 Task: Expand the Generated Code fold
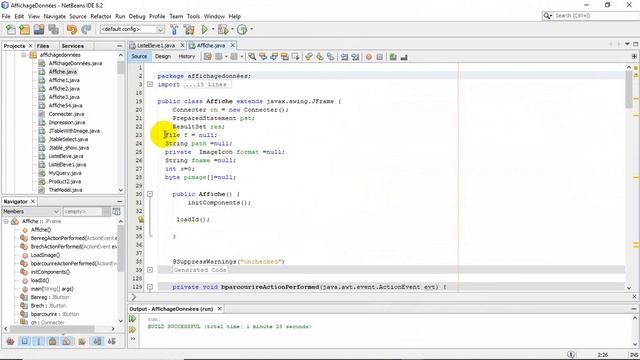coord(150,270)
